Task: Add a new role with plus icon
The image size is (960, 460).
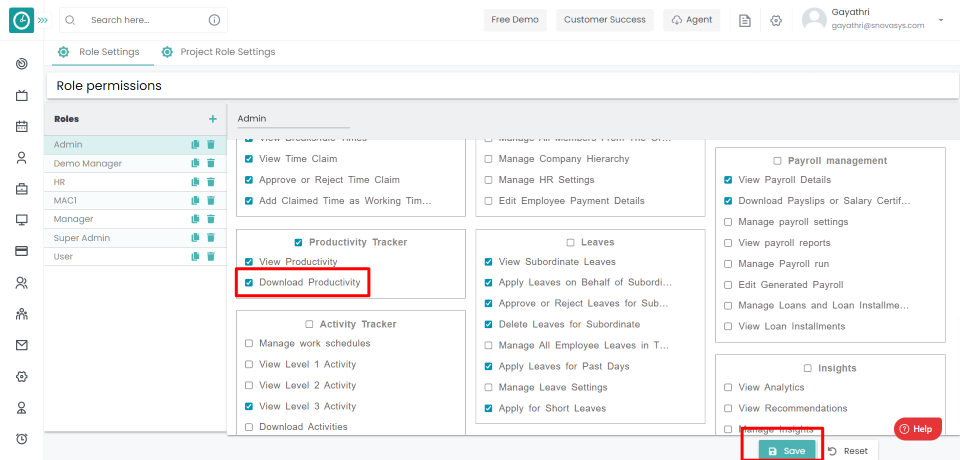Action: (x=212, y=119)
